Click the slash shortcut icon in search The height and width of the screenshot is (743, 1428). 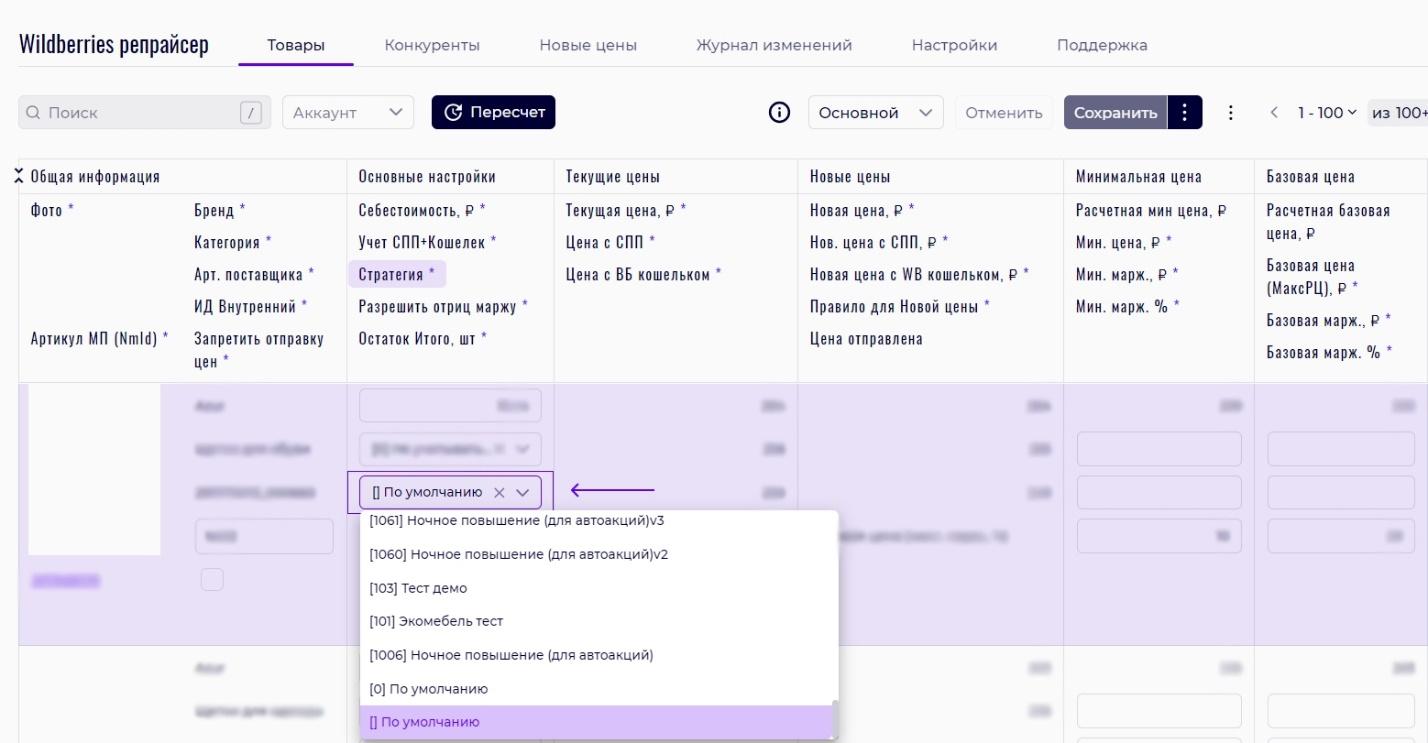tap(250, 113)
